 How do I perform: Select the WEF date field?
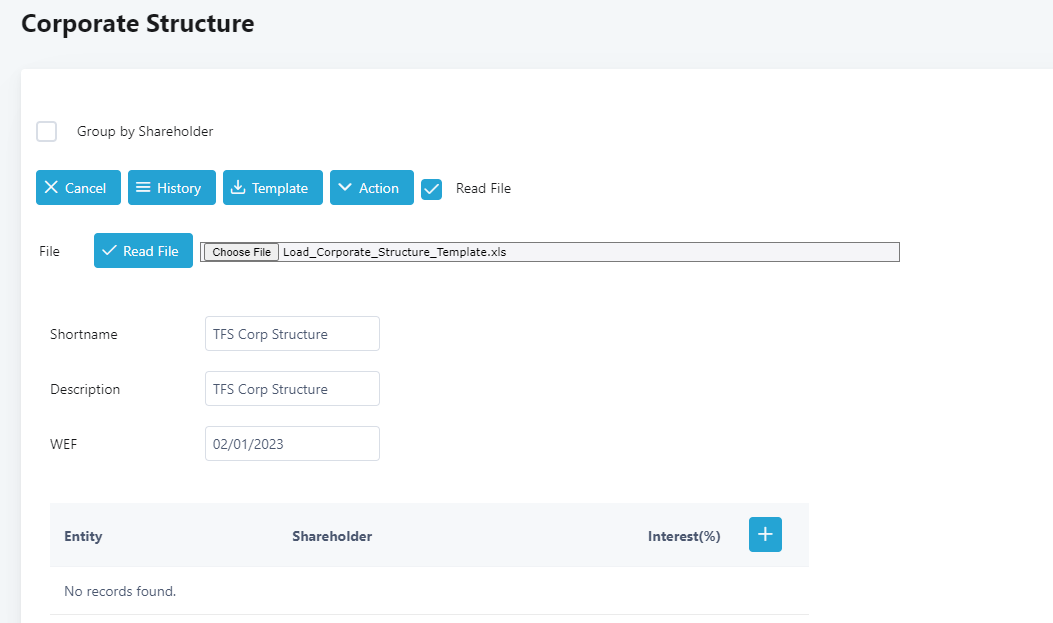(x=292, y=444)
